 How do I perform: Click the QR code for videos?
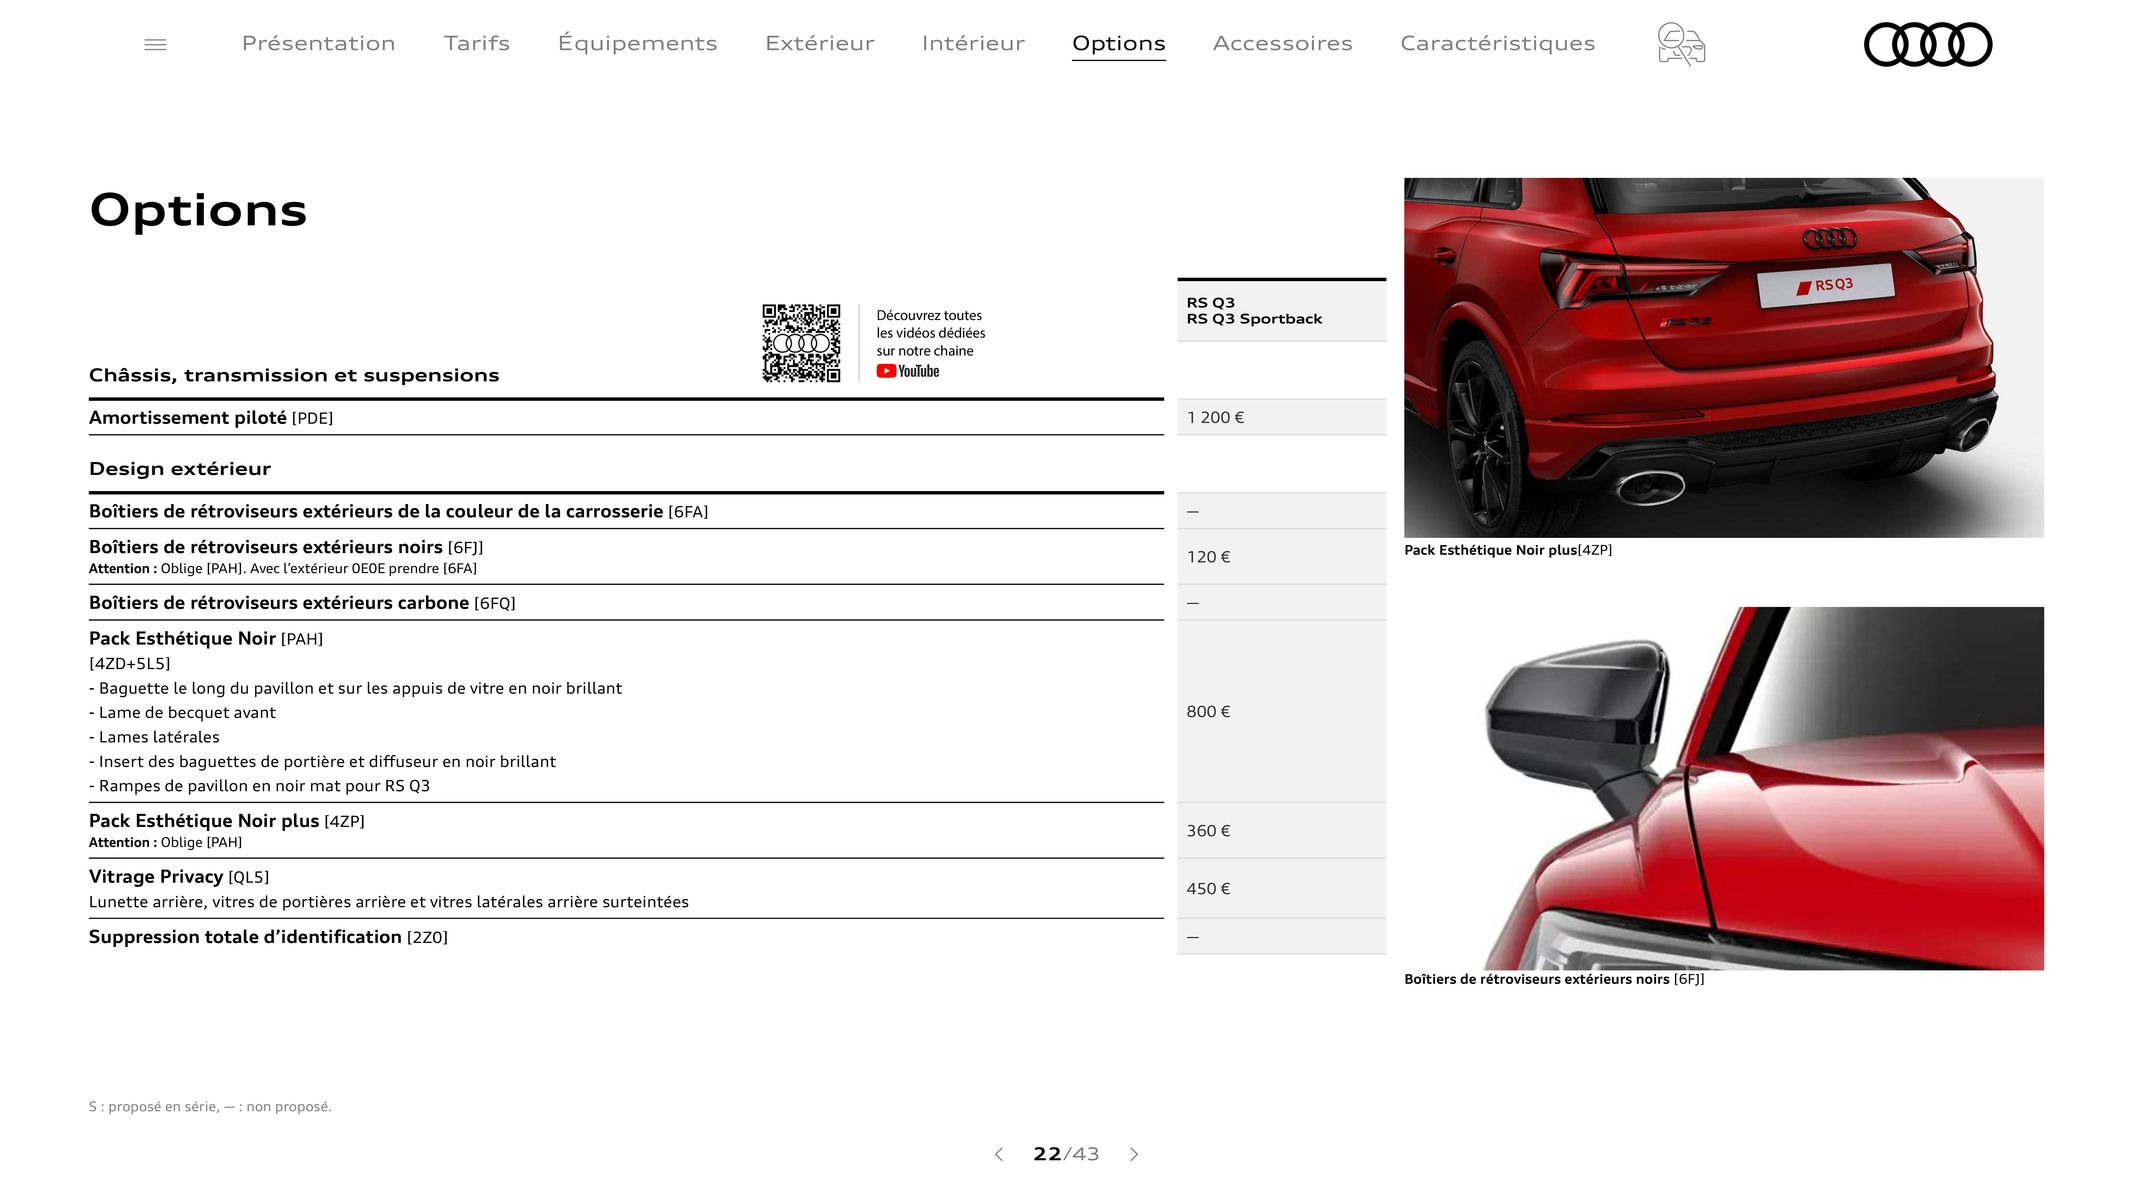(x=801, y=343)
